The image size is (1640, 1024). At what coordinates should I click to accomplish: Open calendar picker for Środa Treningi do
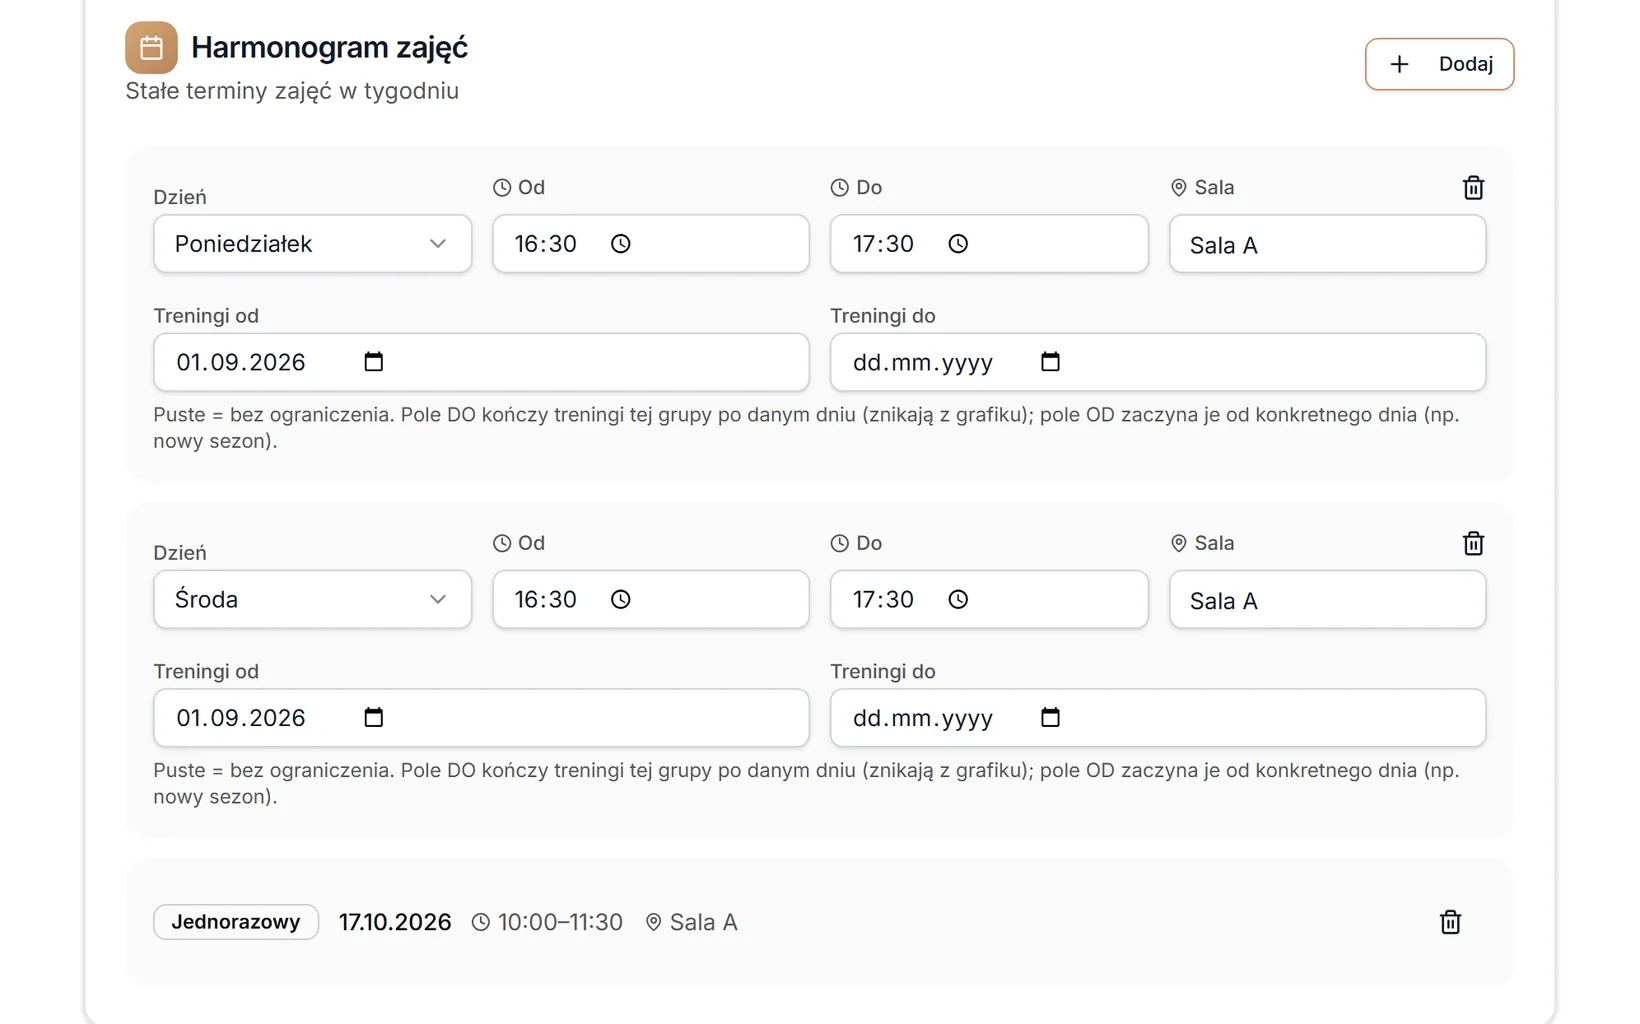1050,718
